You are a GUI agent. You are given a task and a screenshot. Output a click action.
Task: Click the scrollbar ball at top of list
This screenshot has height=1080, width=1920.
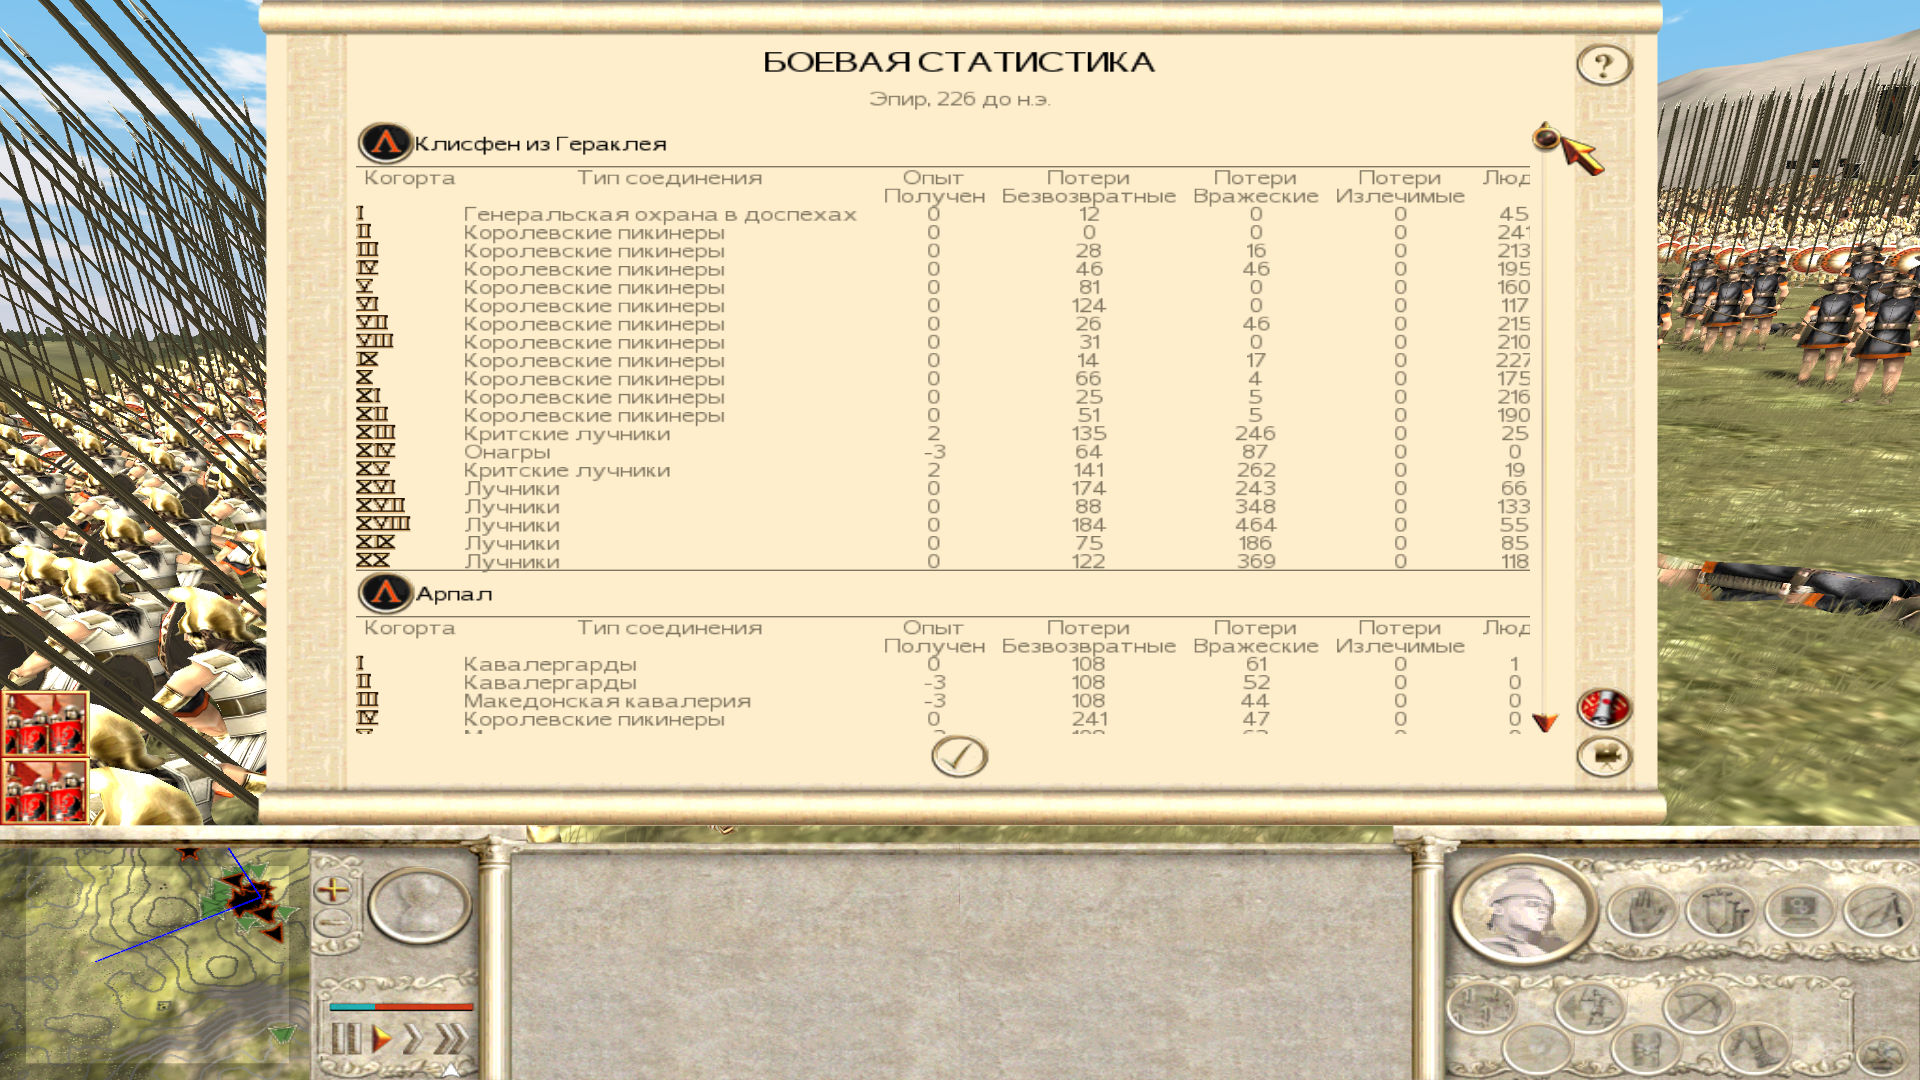[x=1545, y=137]
